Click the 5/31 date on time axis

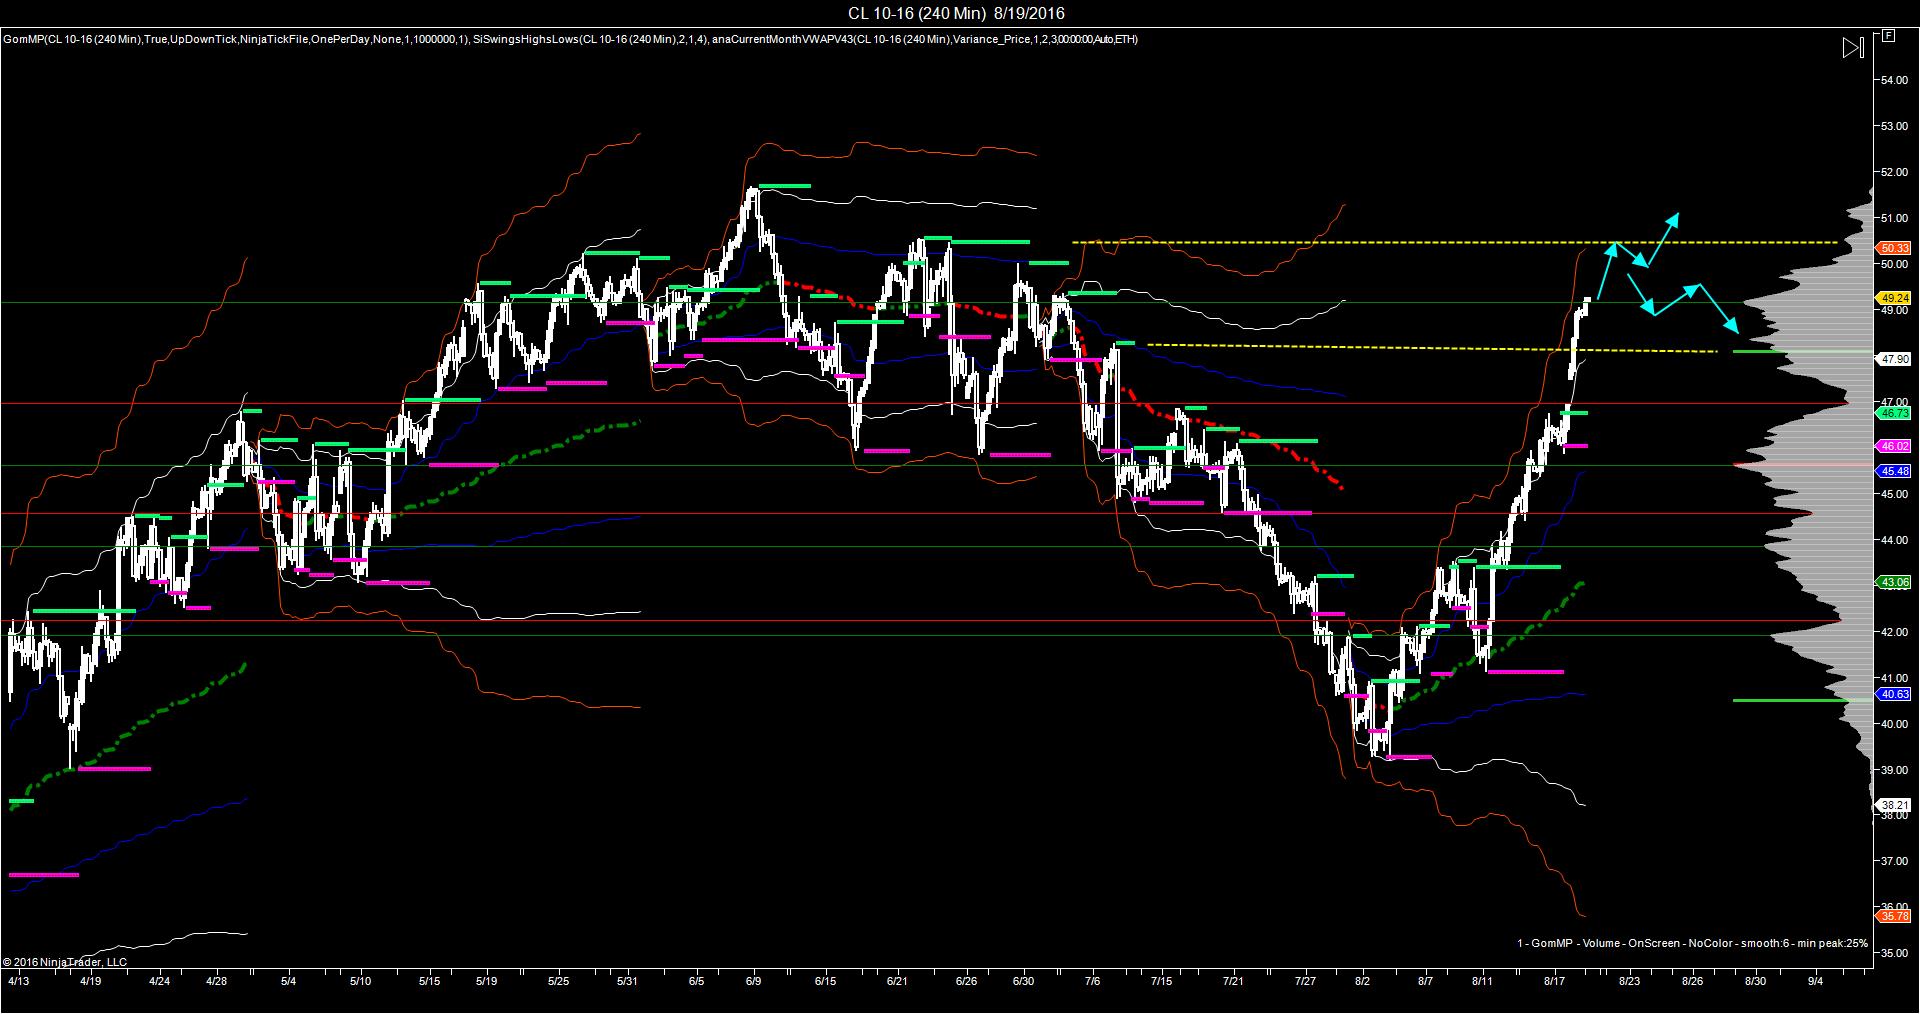627,982
